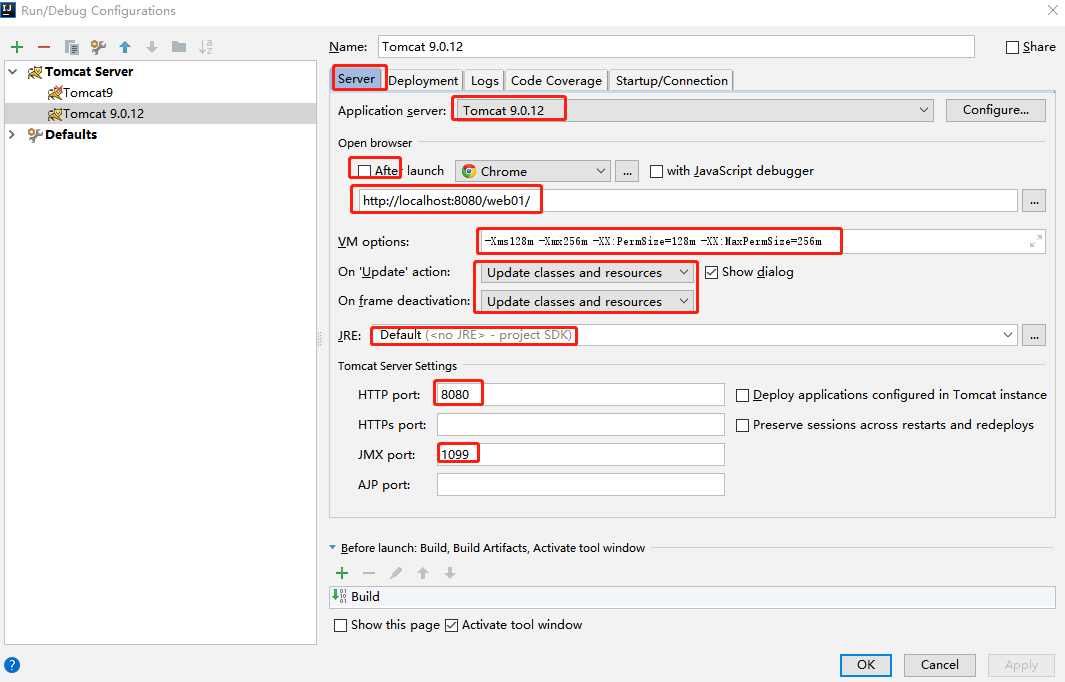Open Chrome browser dropdown

pos(532,171)
